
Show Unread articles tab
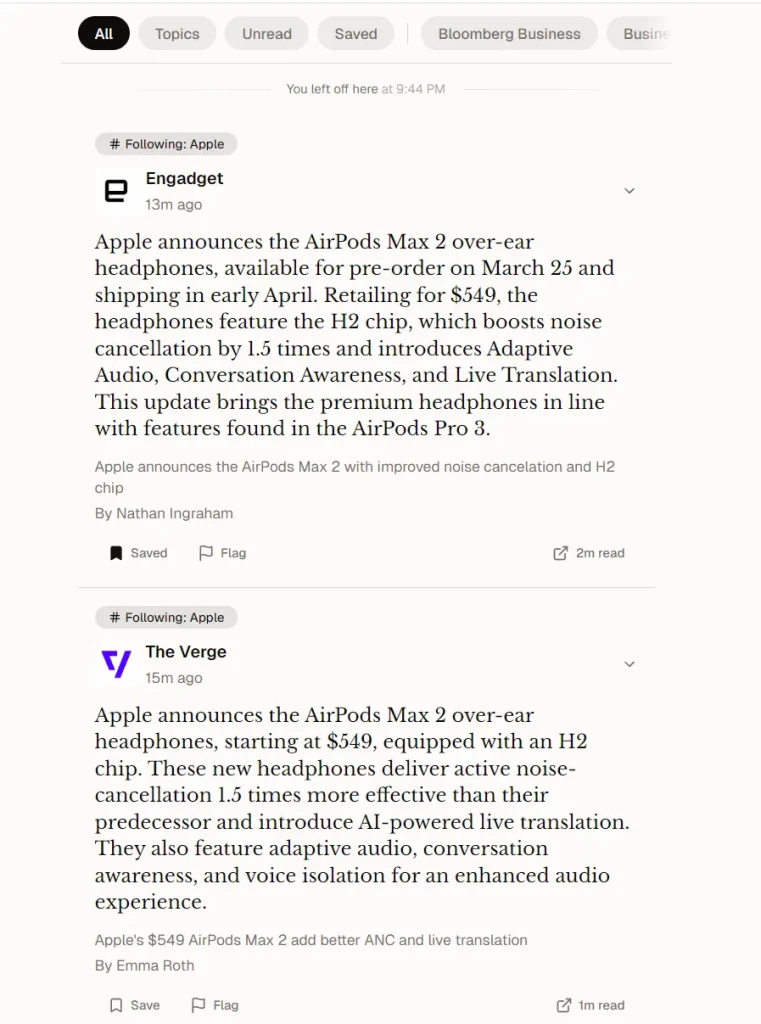pos(267,33)
